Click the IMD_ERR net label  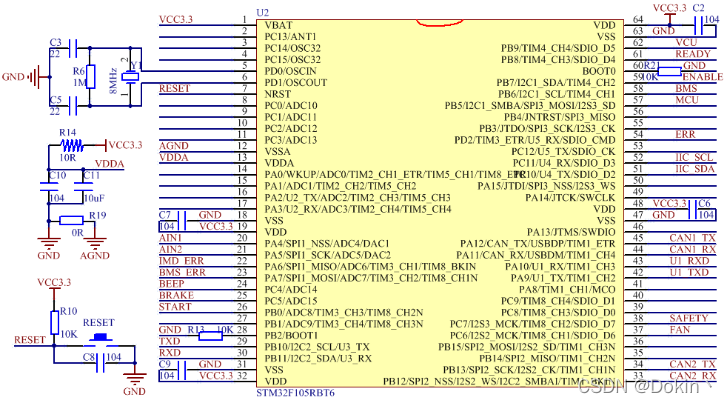(181, 261)
